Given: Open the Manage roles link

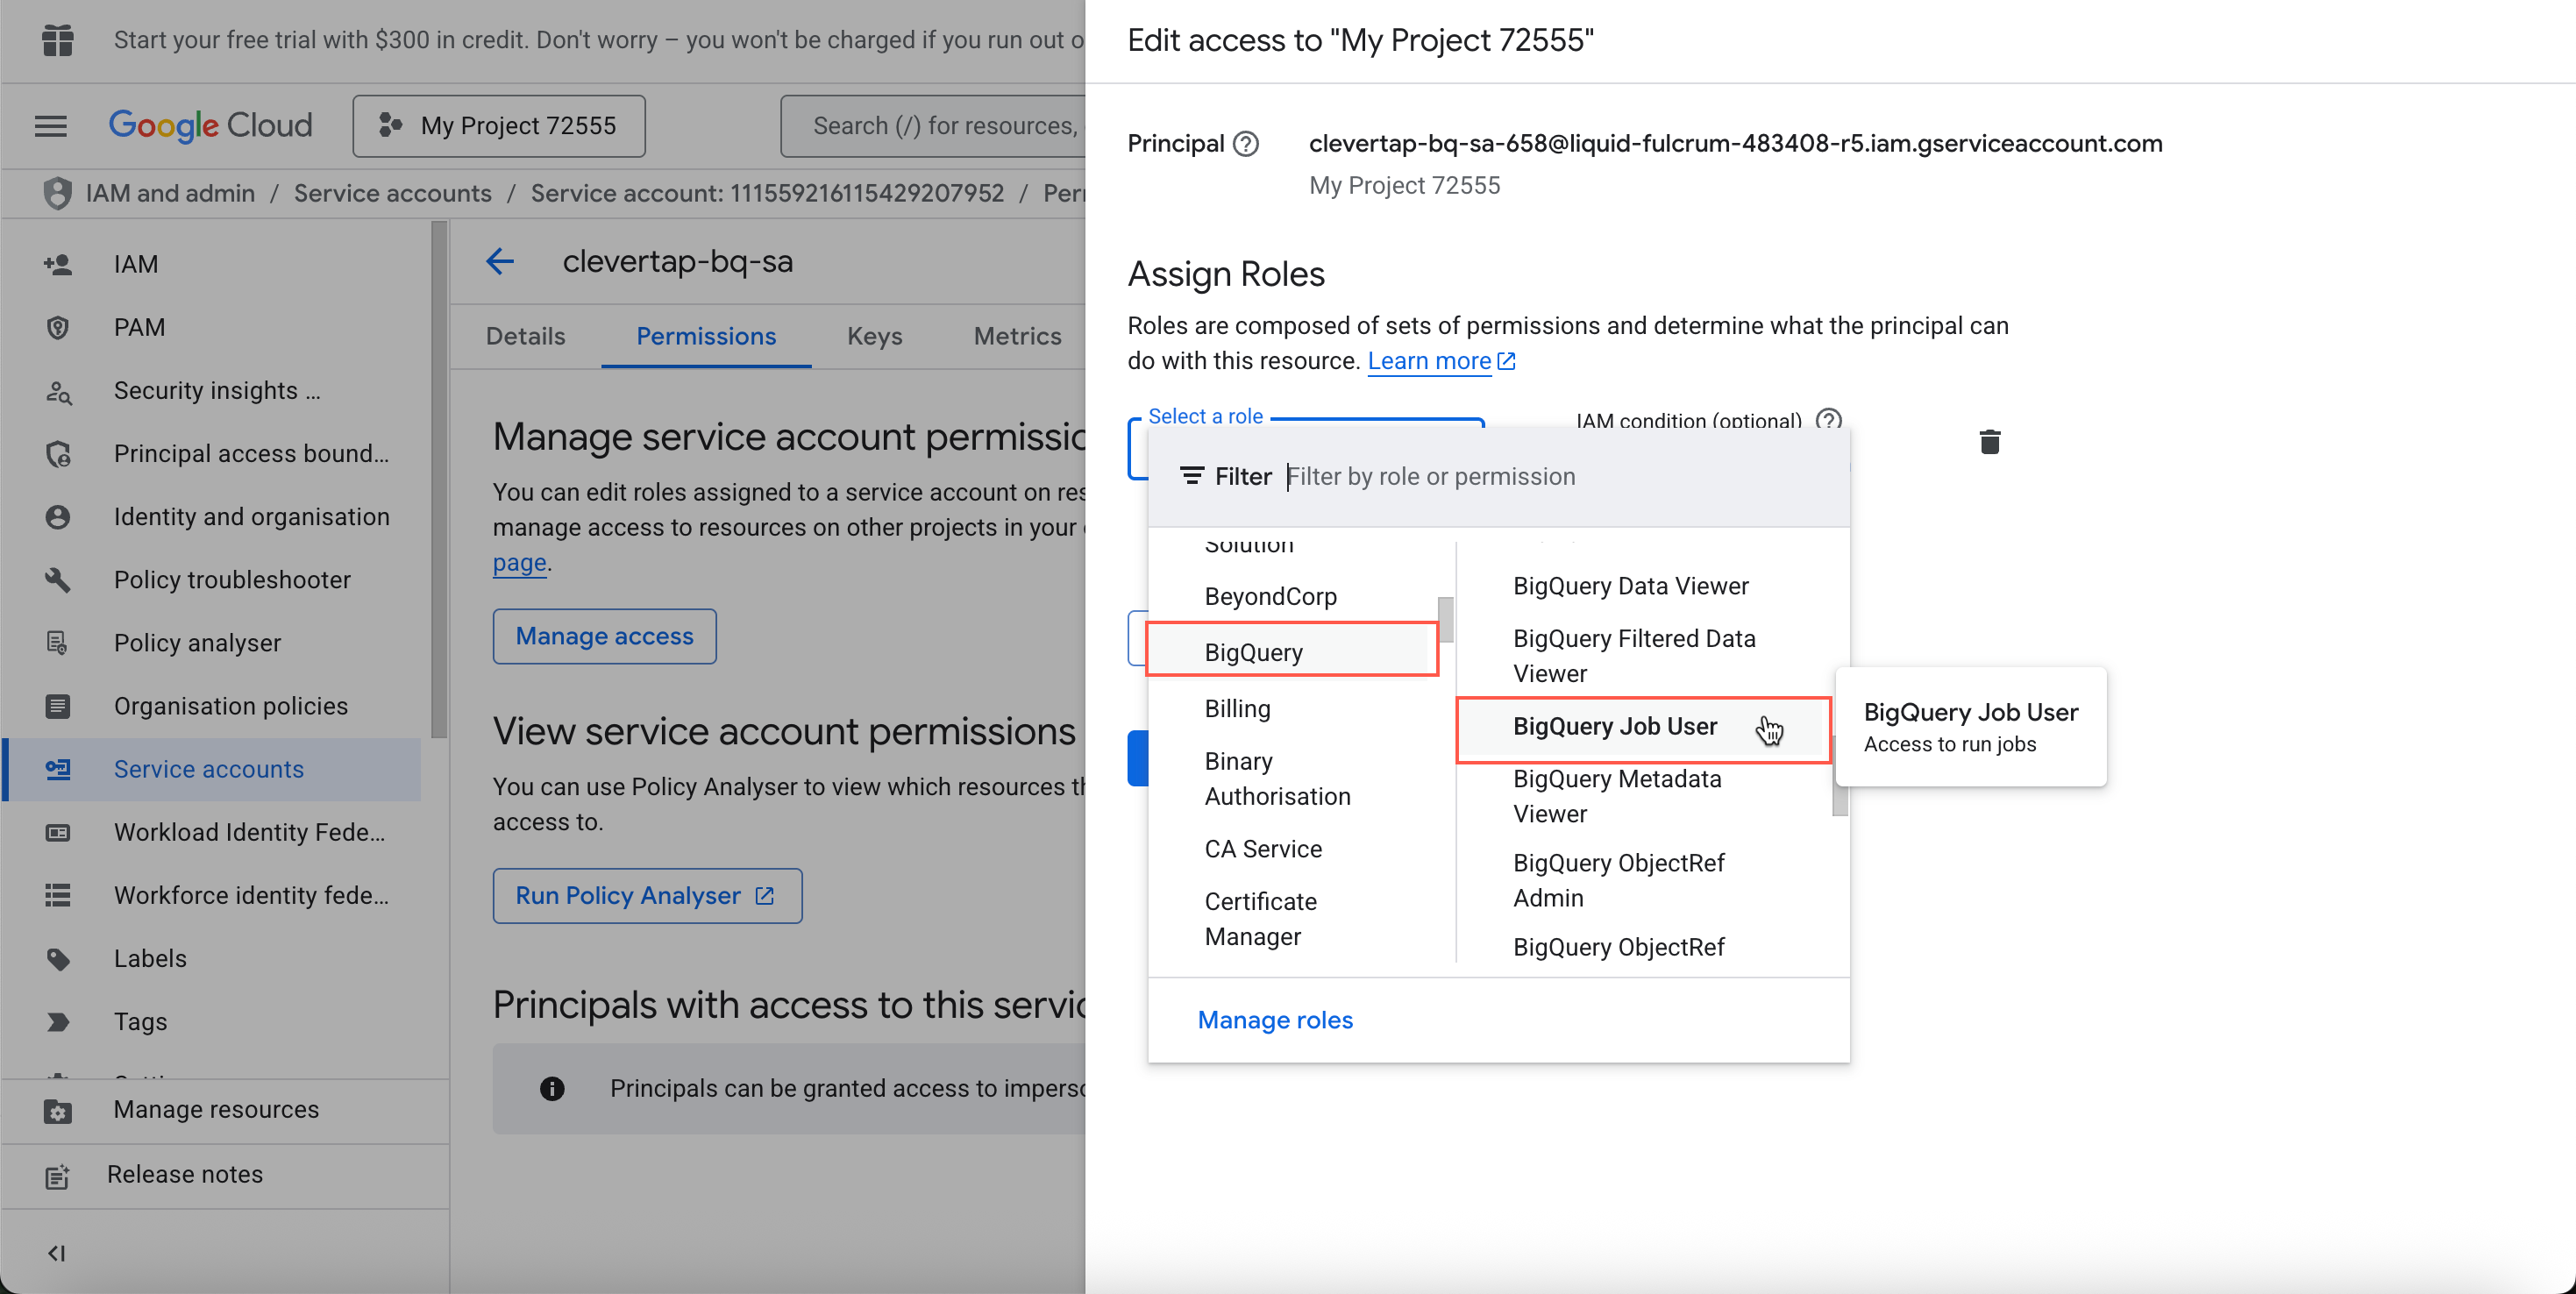Looking at the screenshot, I should click(x=1275, y=1019).
